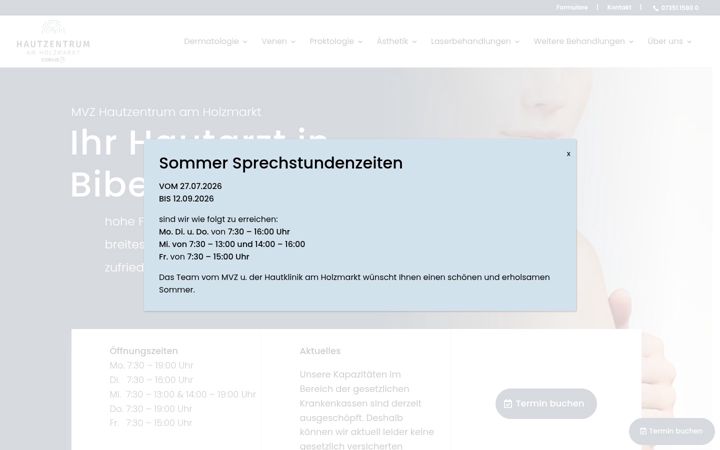Expand the Ästhetik menu
The width and height of the screenshot is (720, 450).
coord(397,41)
